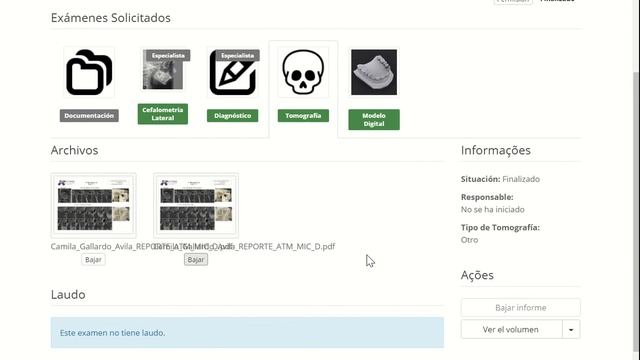Click the Especialista badge on Diagnóstico
The height and width of the screenshot is (360, 640).
click(x=238, y=56)
